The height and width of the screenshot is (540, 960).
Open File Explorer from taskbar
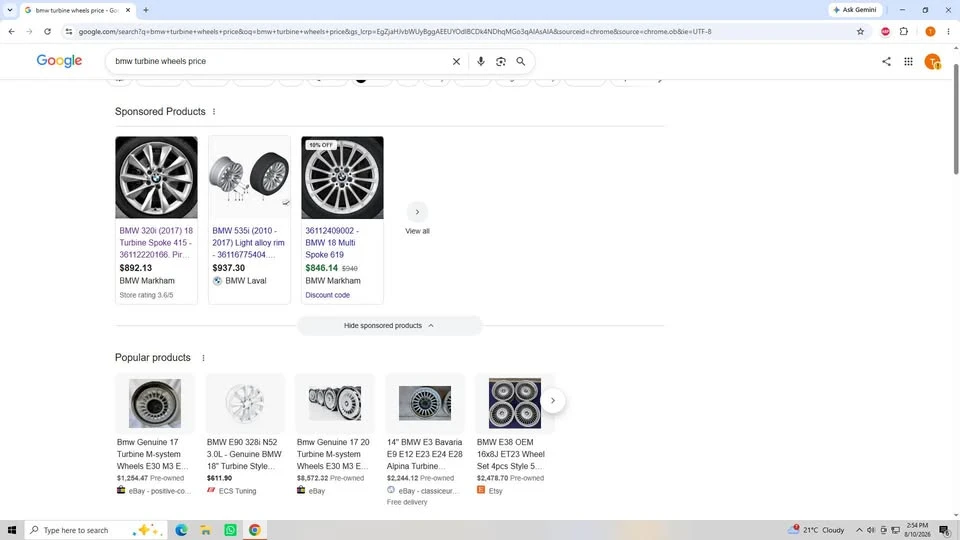pos(206,530)
